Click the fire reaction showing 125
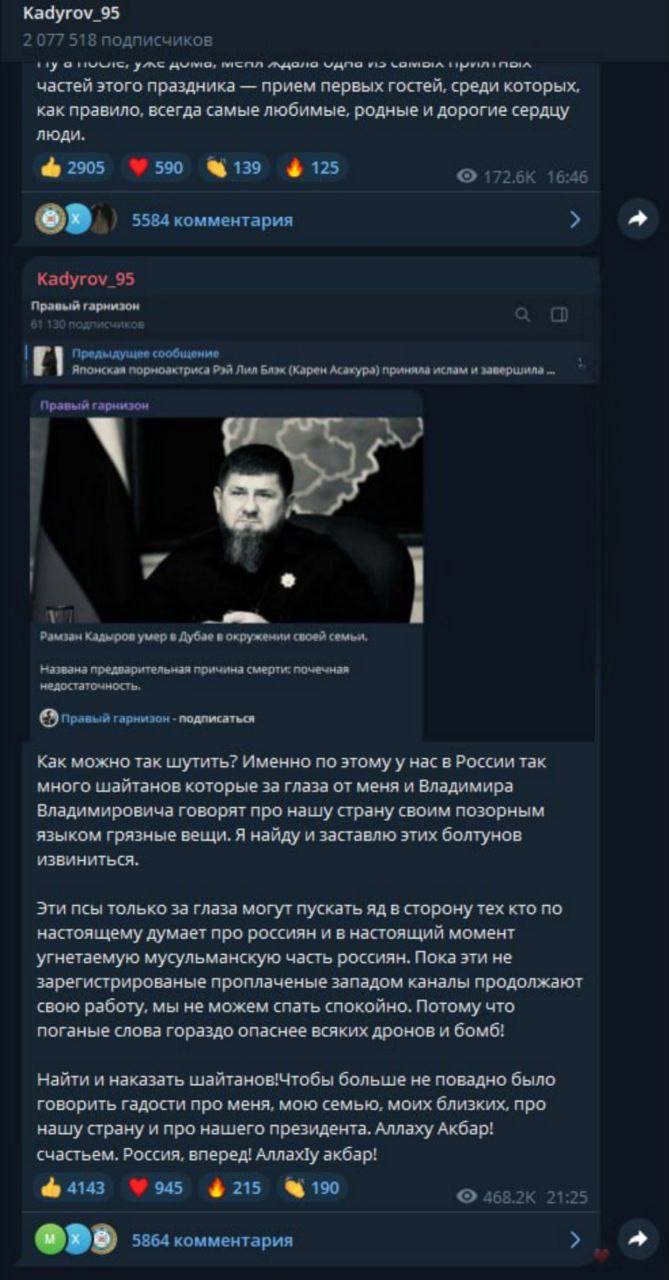 pos(313,167)
